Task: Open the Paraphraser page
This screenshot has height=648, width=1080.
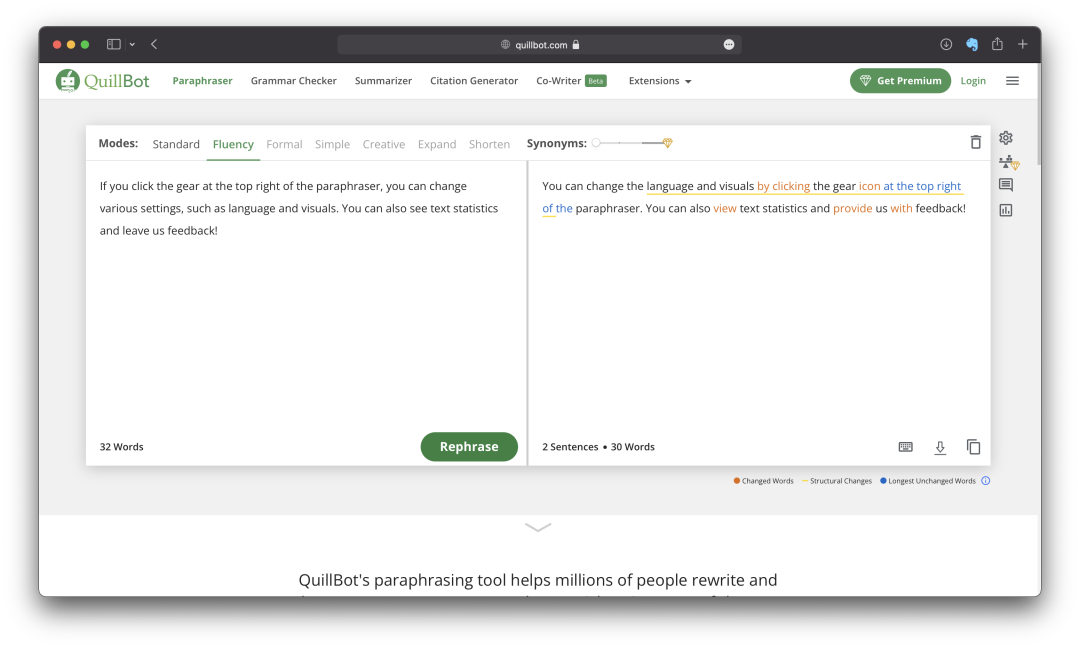Action: click(202, 81)
